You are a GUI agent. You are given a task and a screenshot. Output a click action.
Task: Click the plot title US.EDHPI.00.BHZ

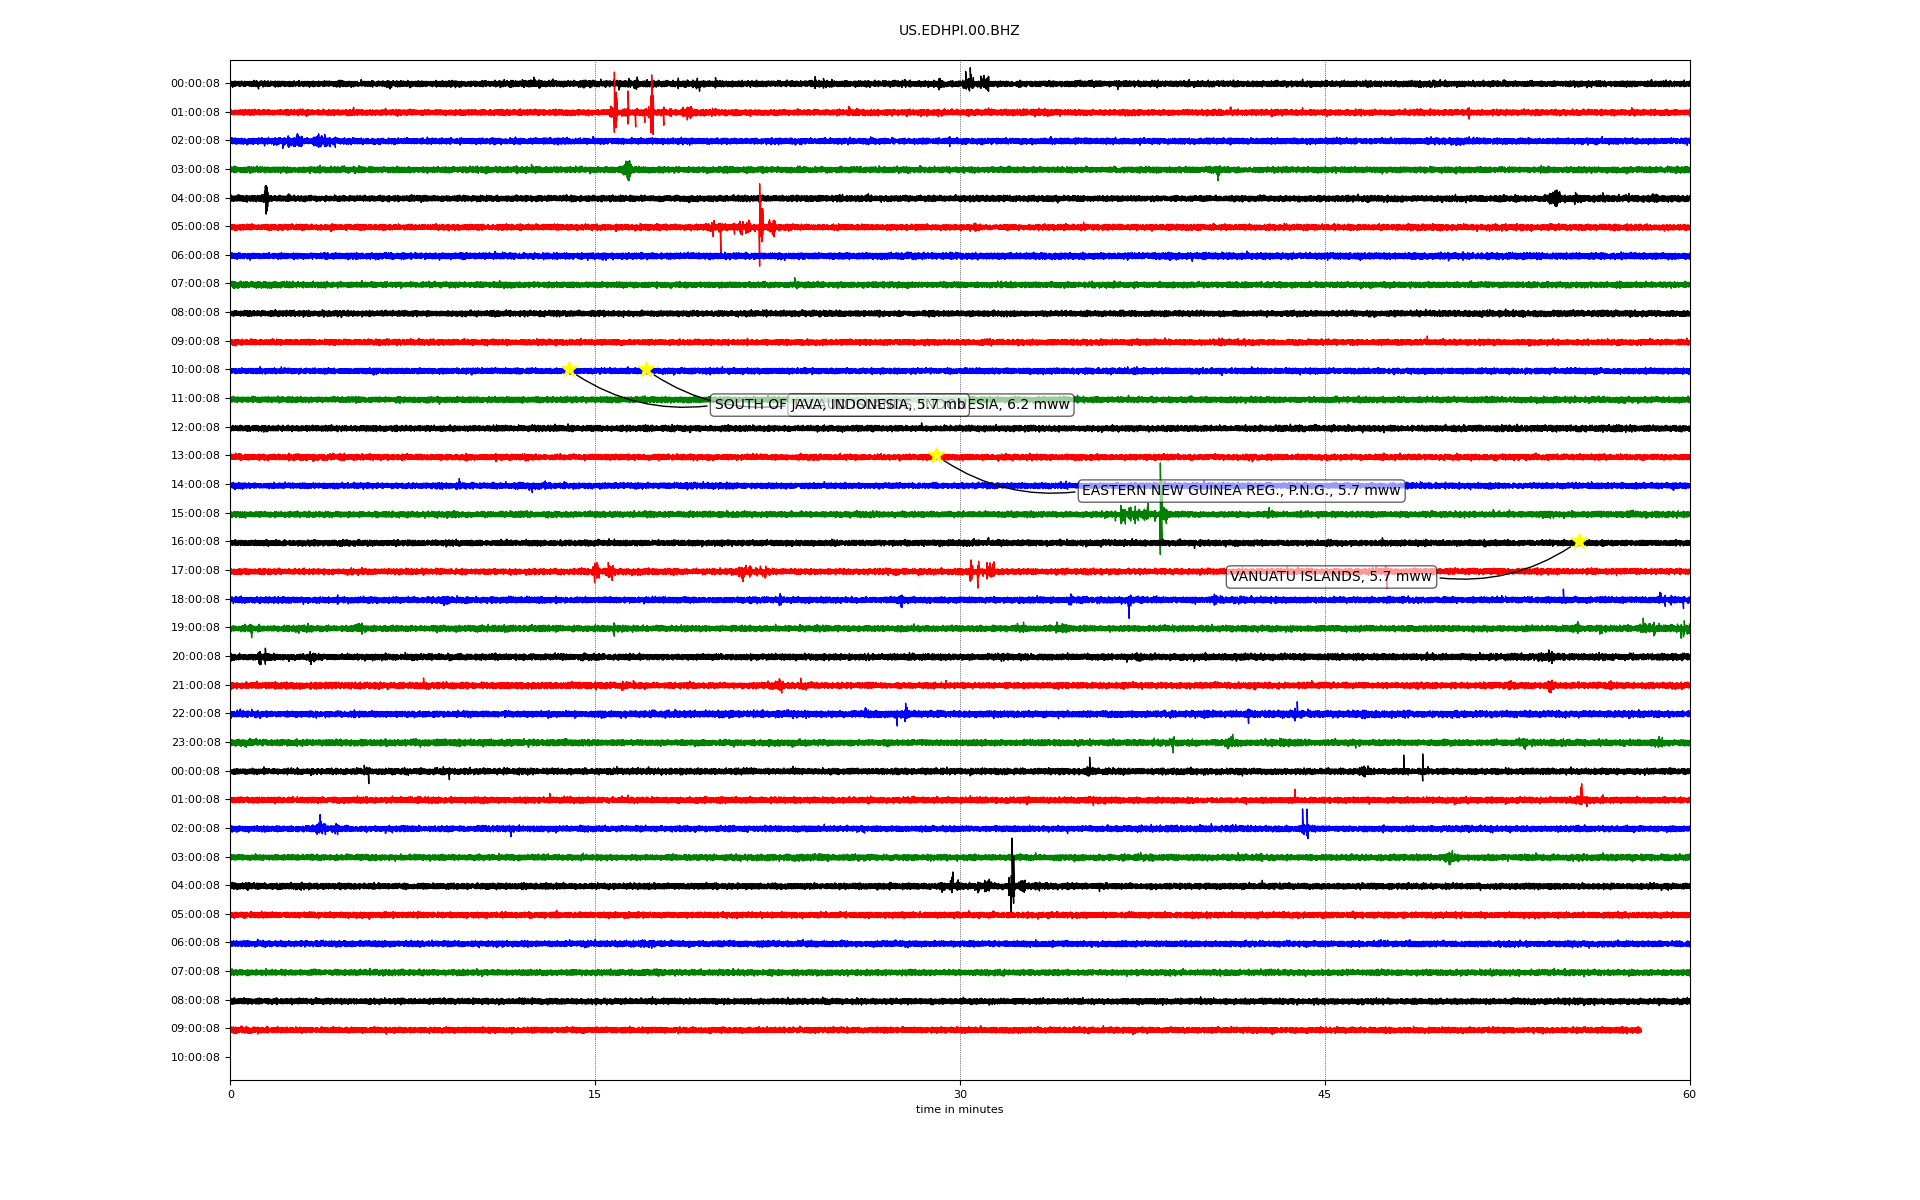click(959, 31)
